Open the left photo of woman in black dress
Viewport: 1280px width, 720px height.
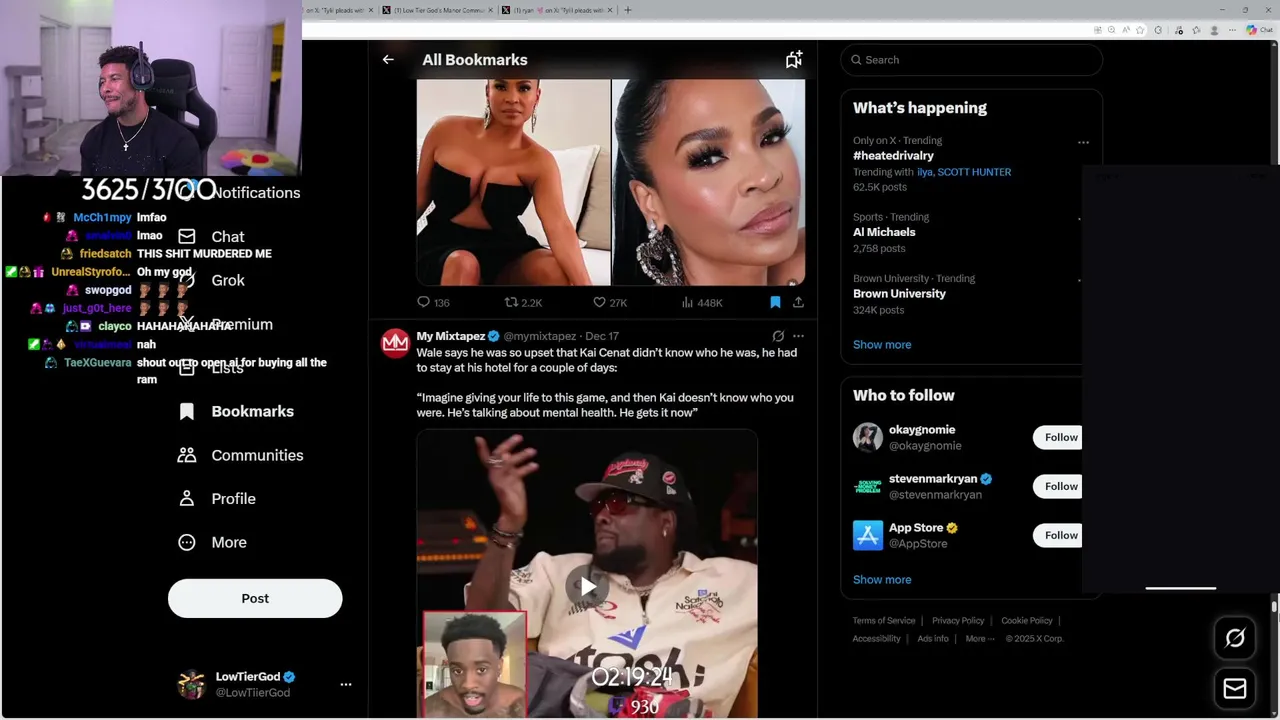tap(513, 183)
